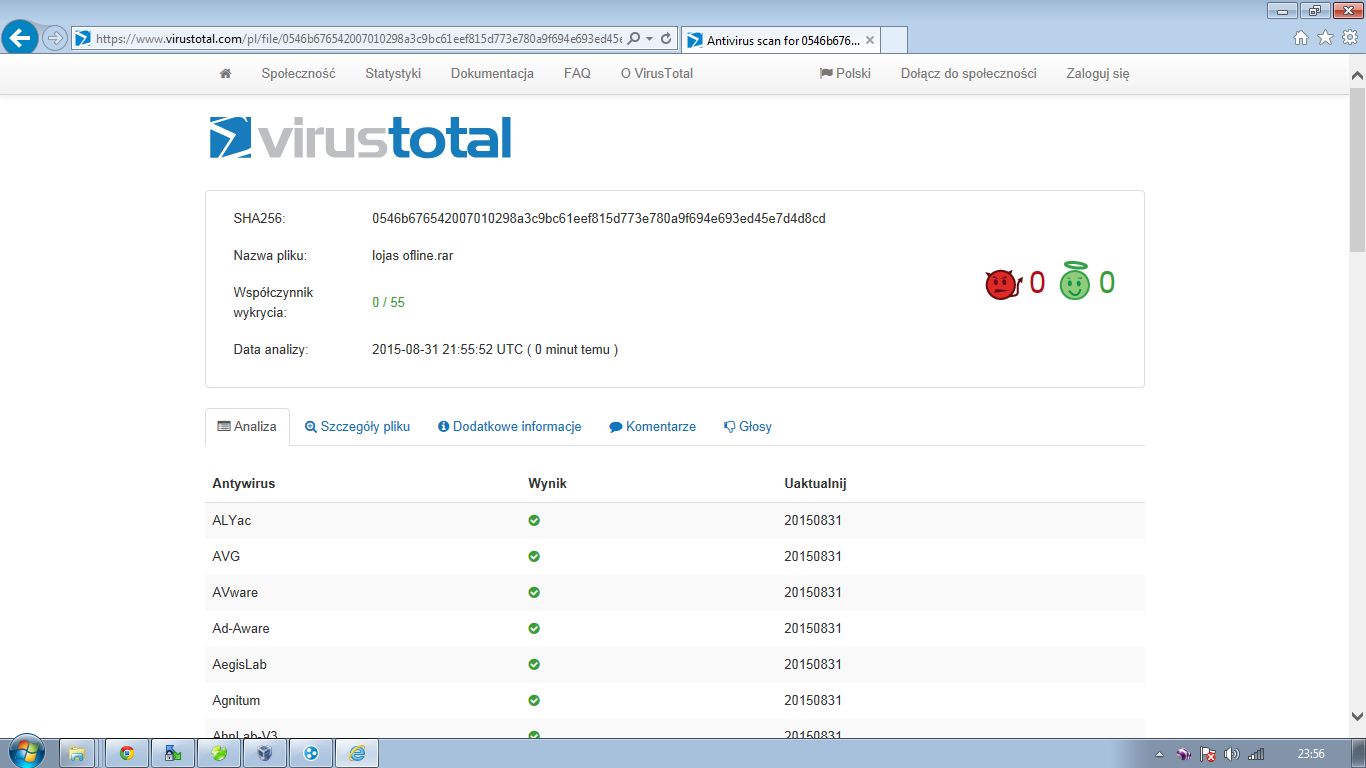Open VirtualBox from the taskbar

click(x=265, y=753)
